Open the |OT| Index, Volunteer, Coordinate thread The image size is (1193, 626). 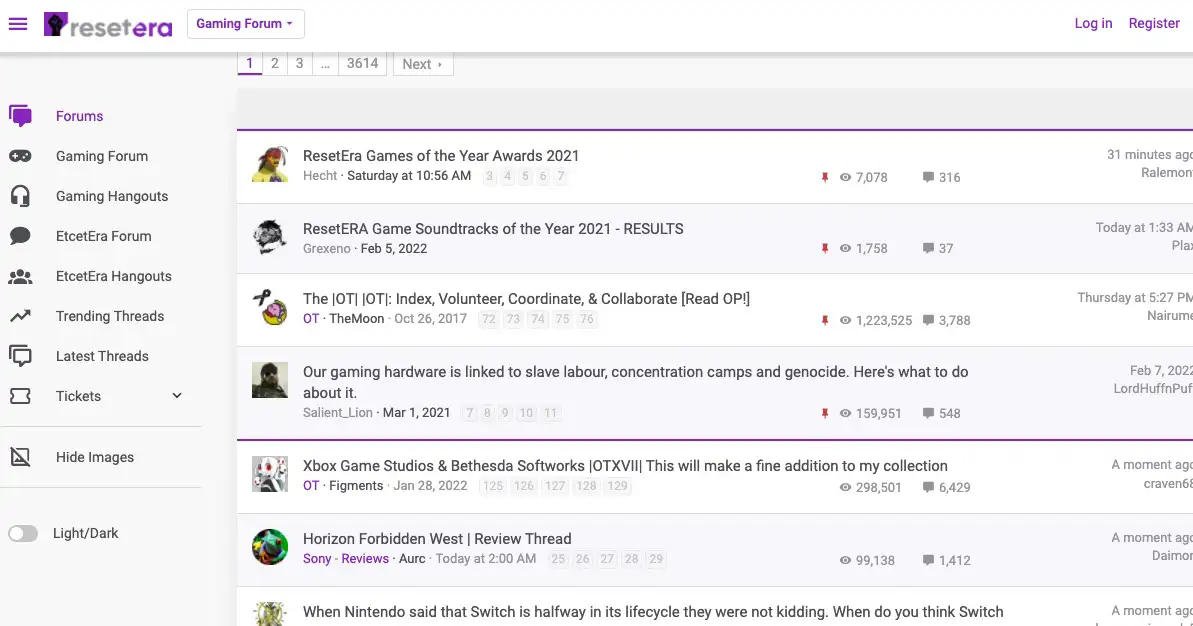527,298
